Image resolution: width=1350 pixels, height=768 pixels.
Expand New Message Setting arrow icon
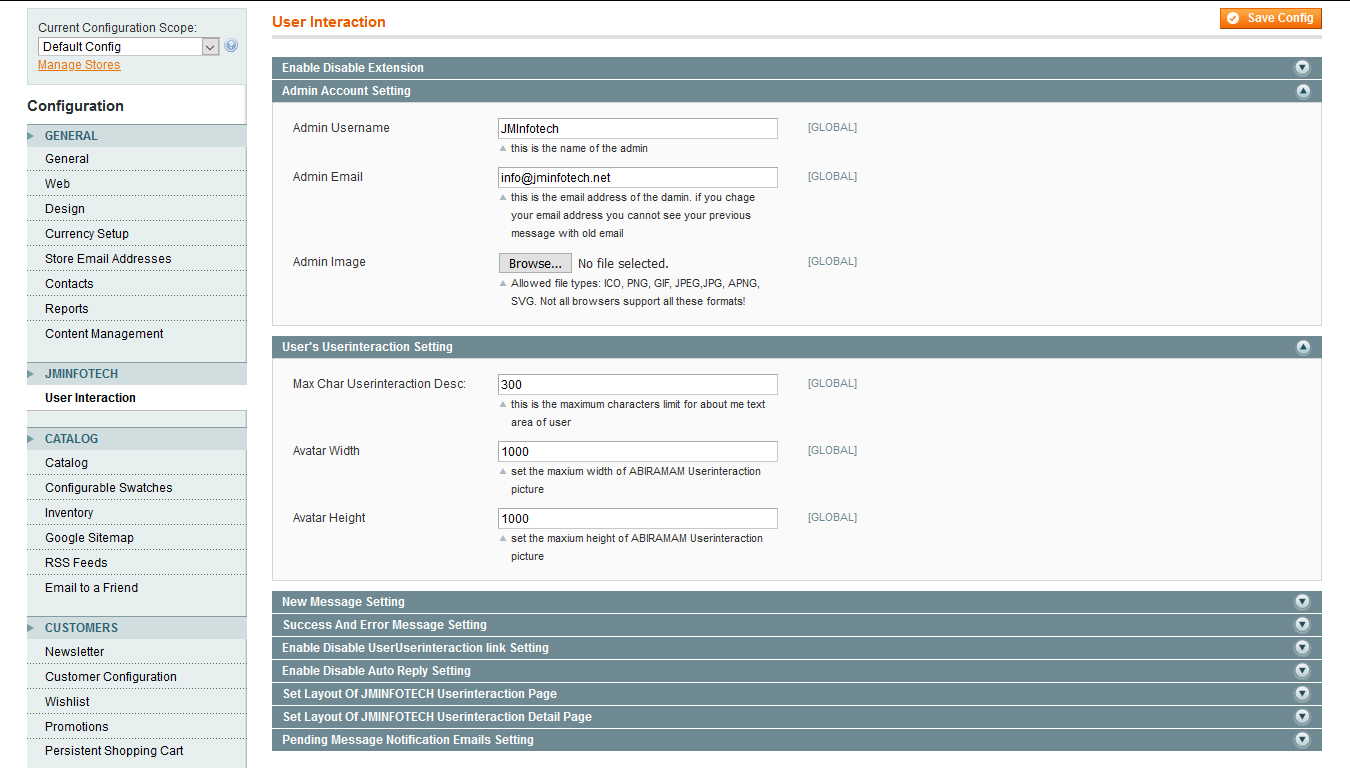pyautogui.click(x=1302, y=602)
